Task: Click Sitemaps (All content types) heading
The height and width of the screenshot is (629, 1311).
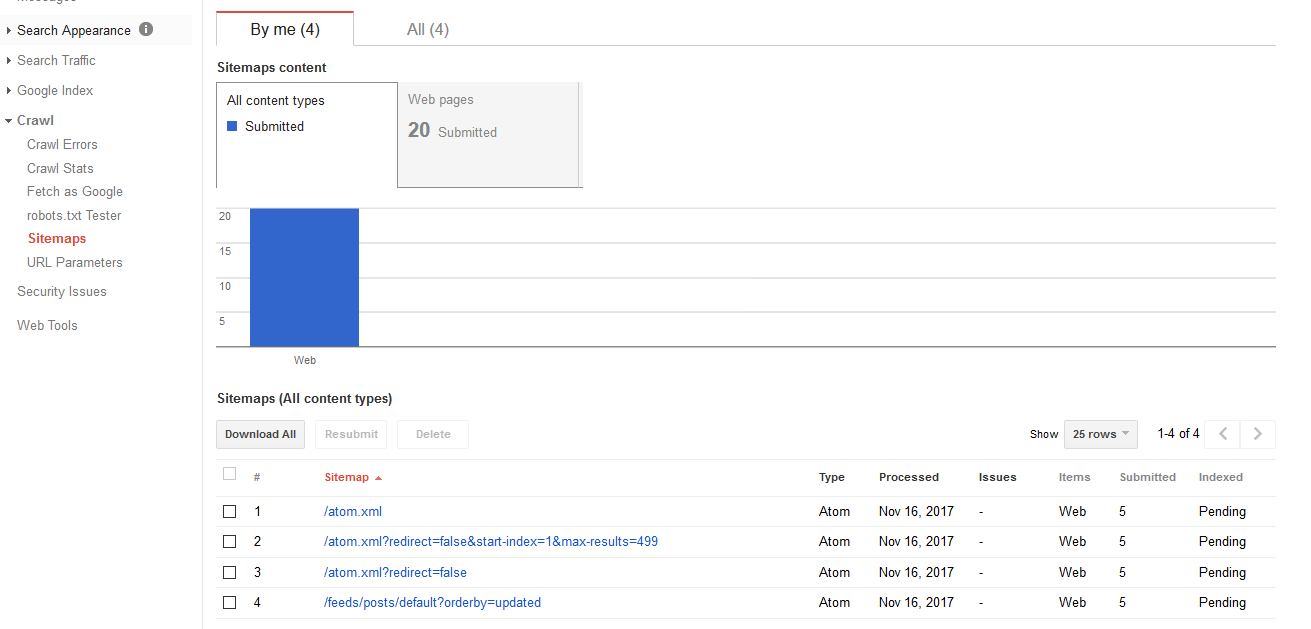Action: point(304,399)
